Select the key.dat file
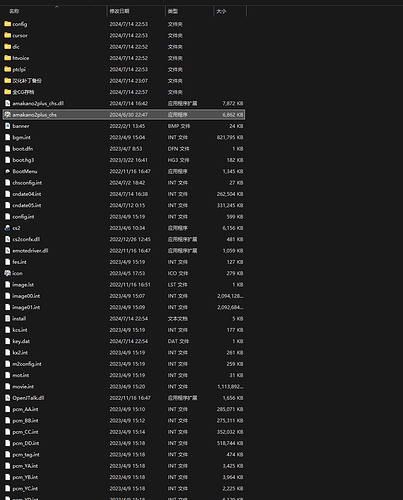403x500 pixels. pos(124,341)
